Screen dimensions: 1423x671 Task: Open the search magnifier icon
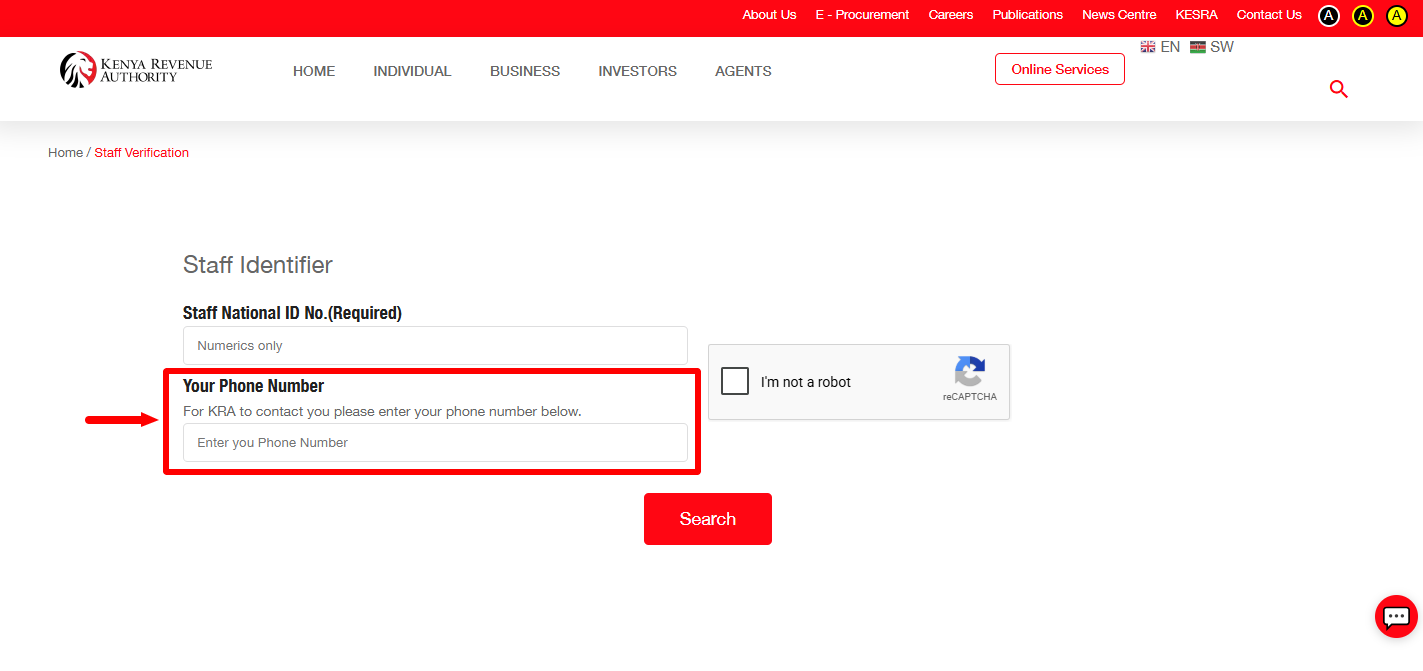click(1339, 89)
